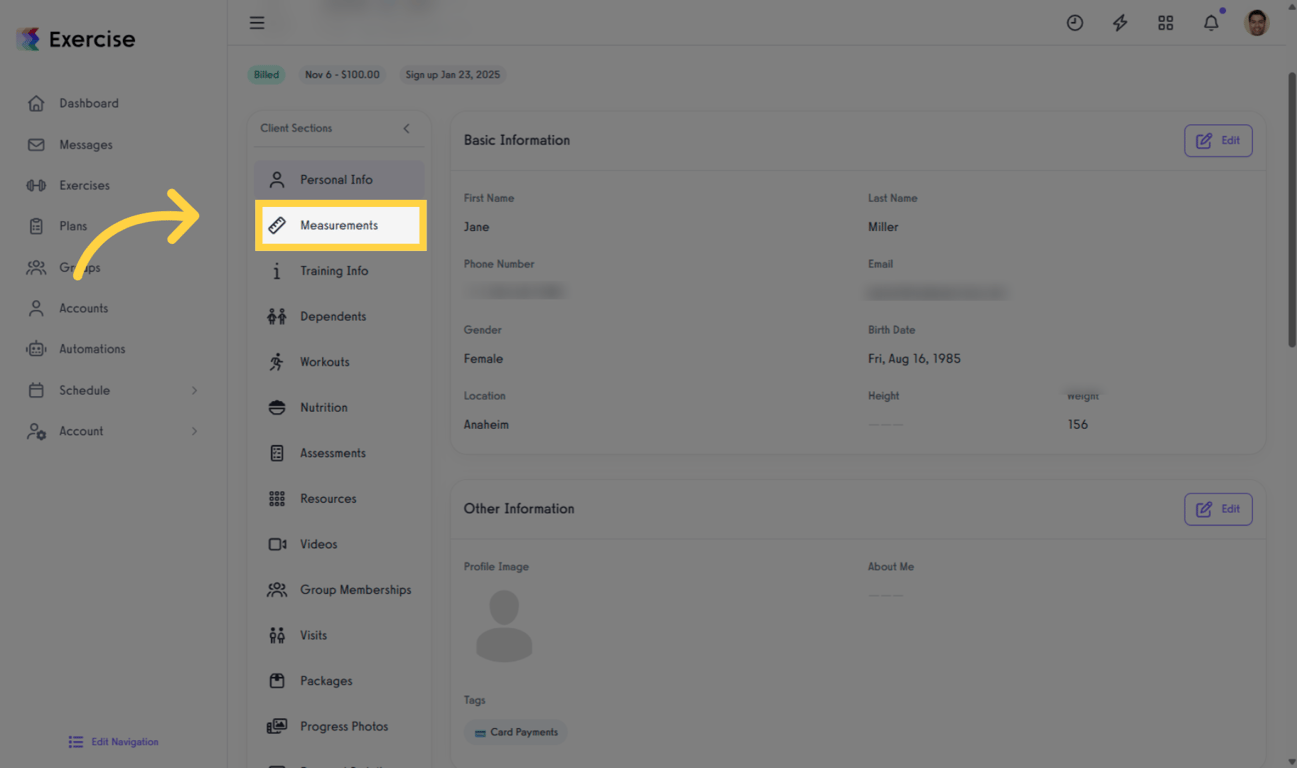Select the Groups sidebar icon
Viewport: 1297px width, 768px height.
(x=35, y=267)
